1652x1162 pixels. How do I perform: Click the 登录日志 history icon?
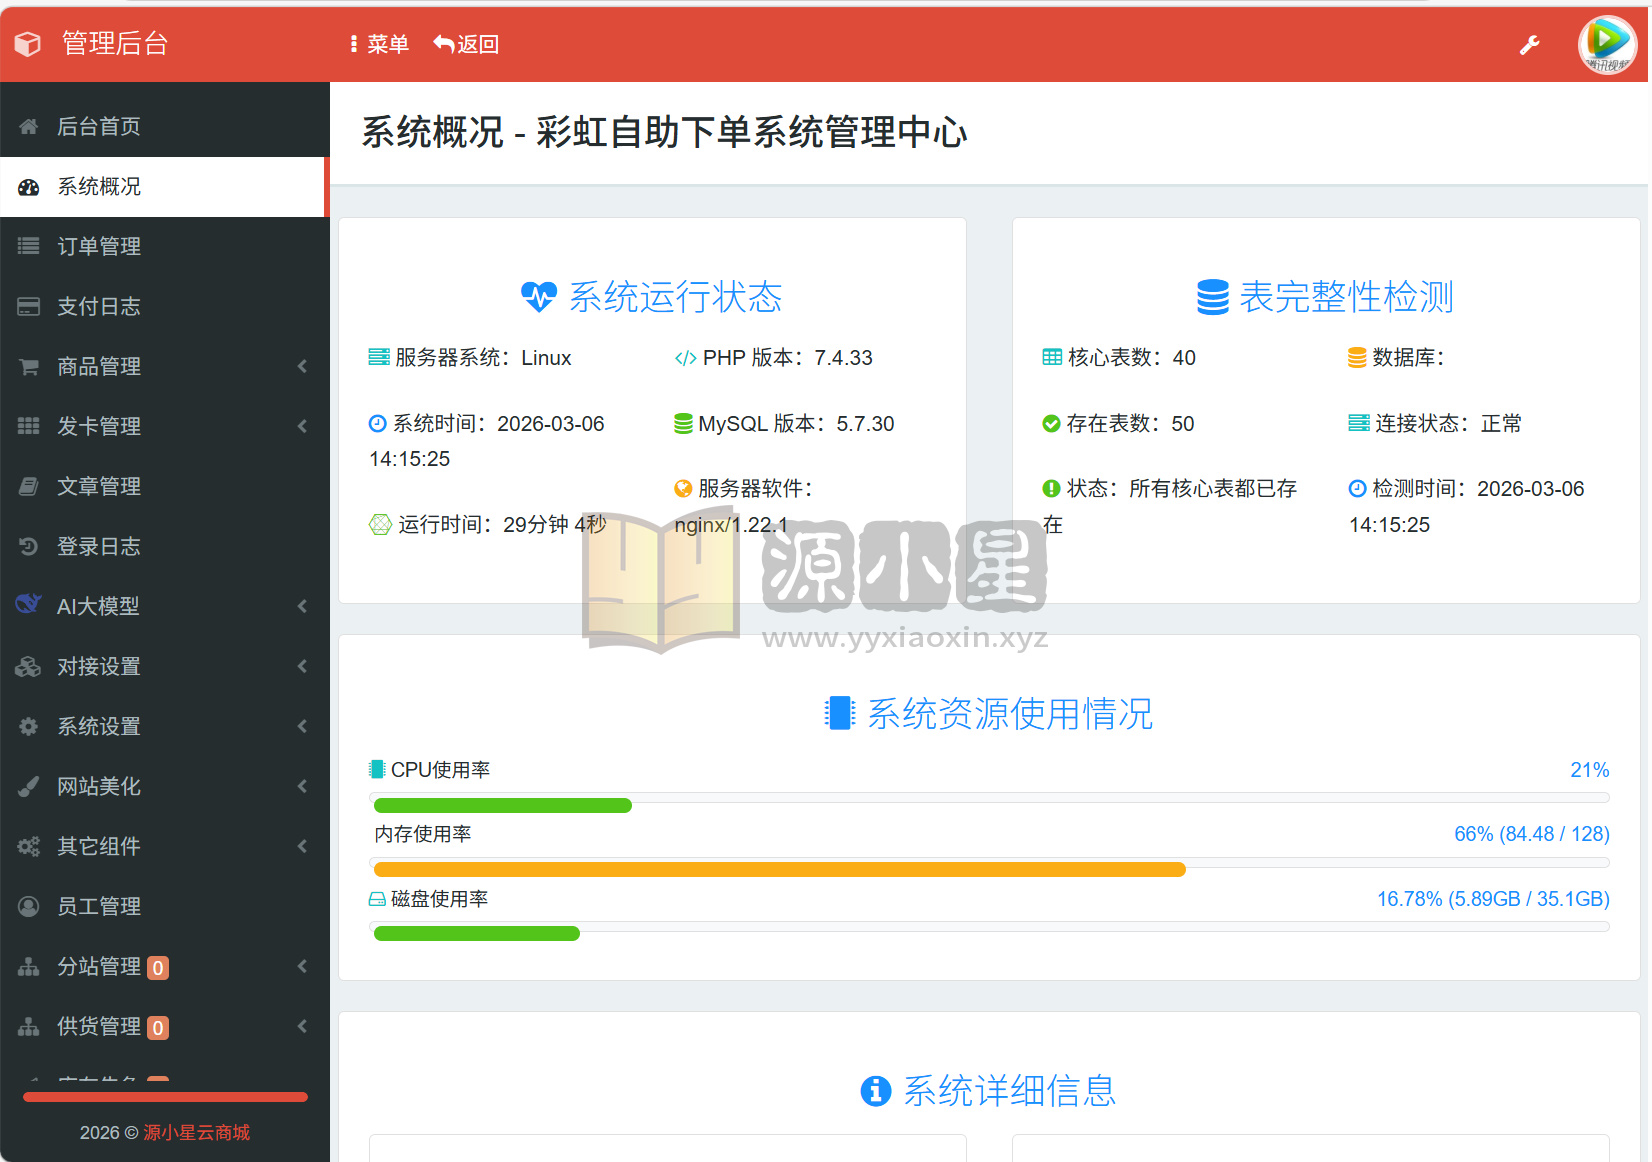tap(28, 546)
